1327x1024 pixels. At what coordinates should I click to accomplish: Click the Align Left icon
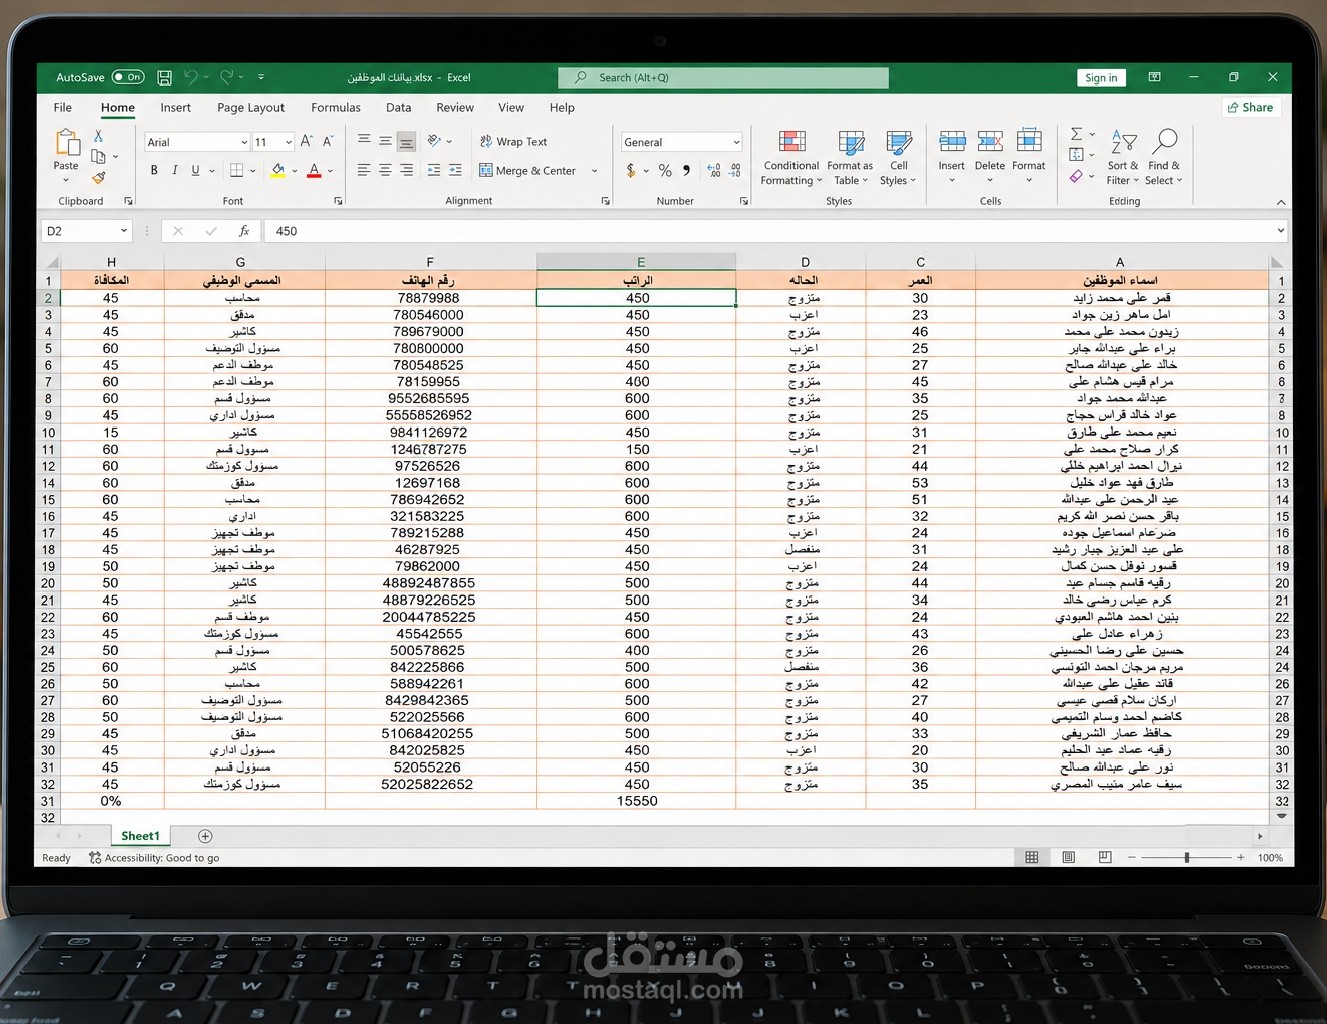point(364,171)
